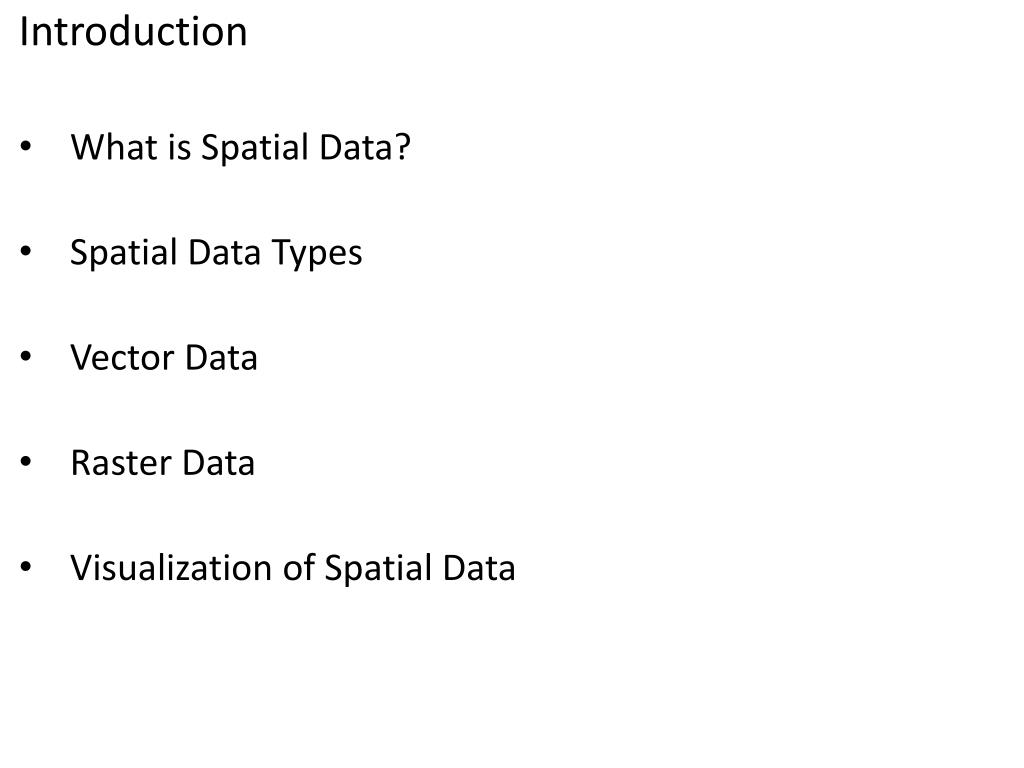Click the bullet point before 'Spatial Data Types'
This screenshot has width=1024, height=768.
[x=27, y=254]
